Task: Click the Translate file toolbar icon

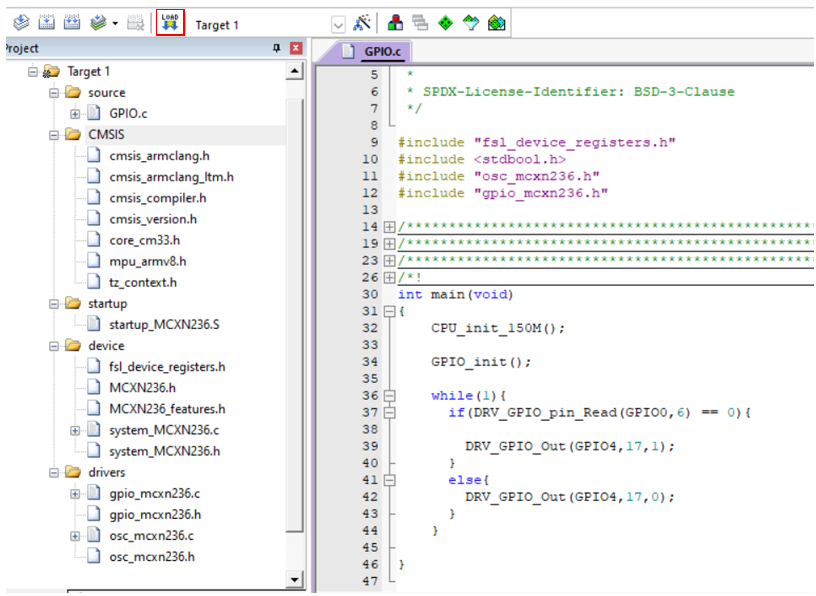Action: 21,23
